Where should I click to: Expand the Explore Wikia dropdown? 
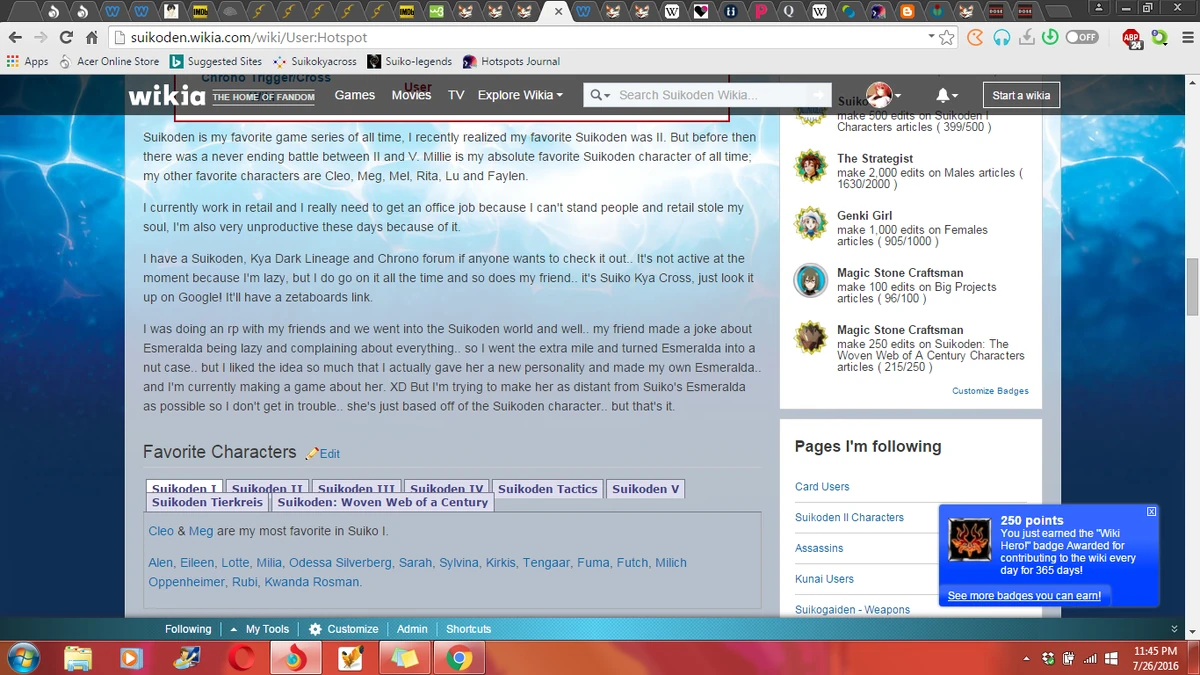pos(520,95)
